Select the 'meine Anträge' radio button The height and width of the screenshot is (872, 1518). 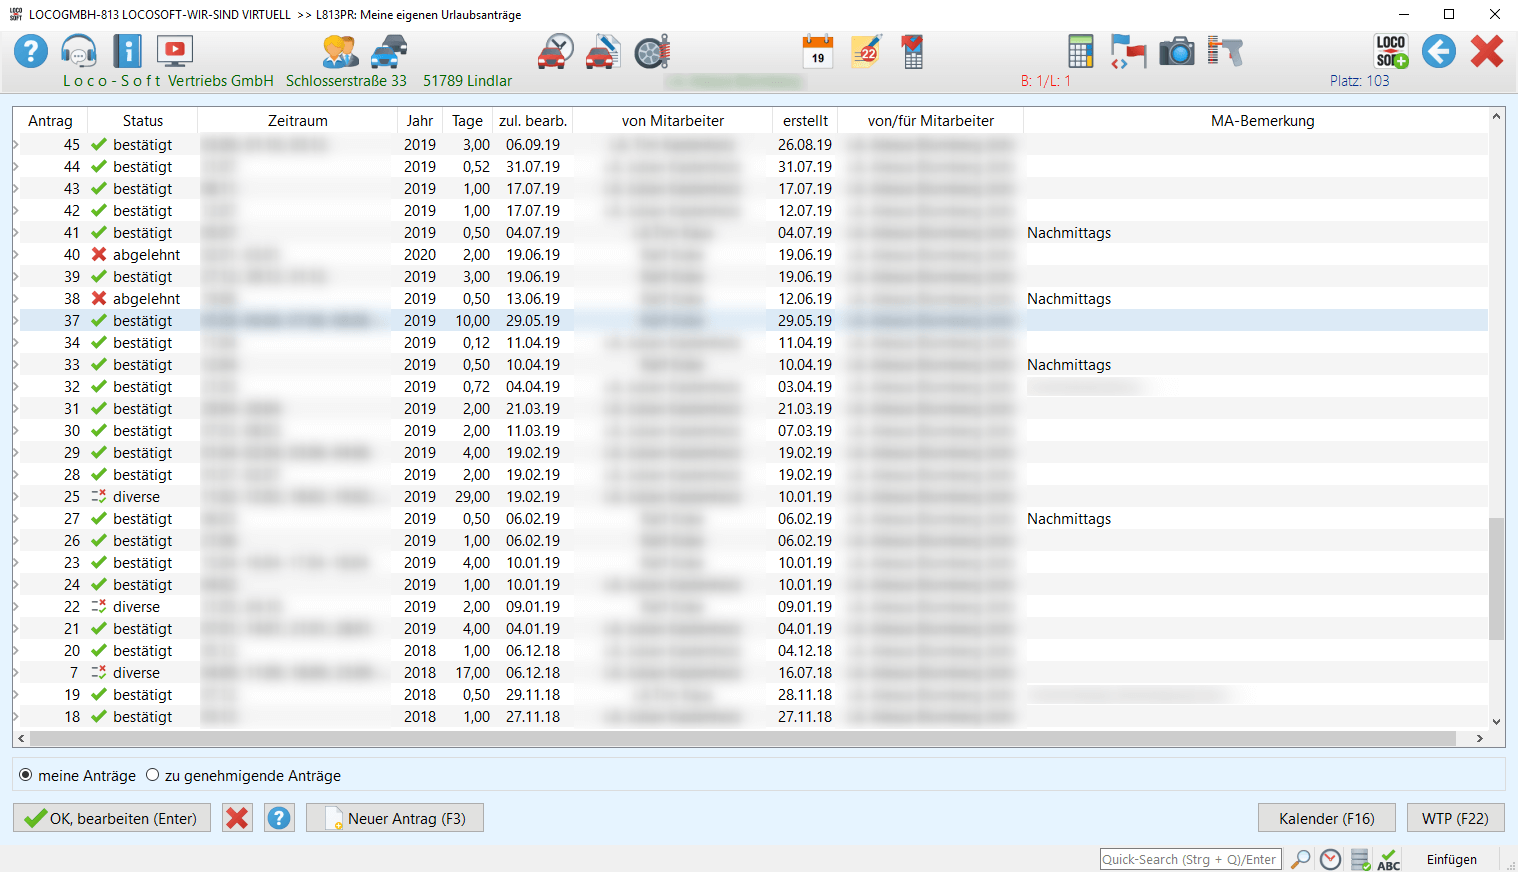[26, 775]
